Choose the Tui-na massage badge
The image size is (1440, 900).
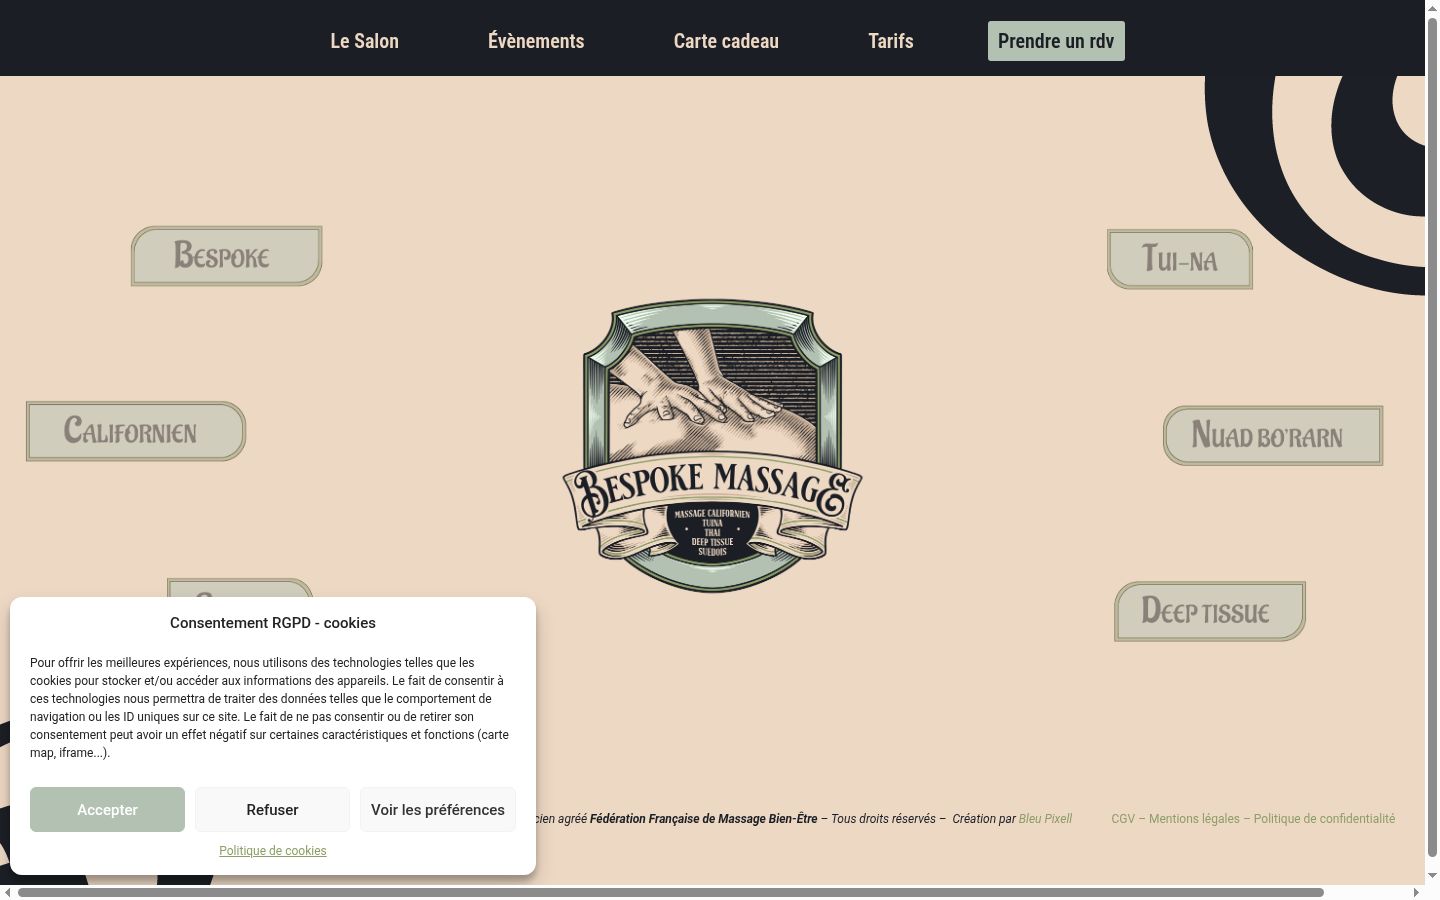point(1180,260)
